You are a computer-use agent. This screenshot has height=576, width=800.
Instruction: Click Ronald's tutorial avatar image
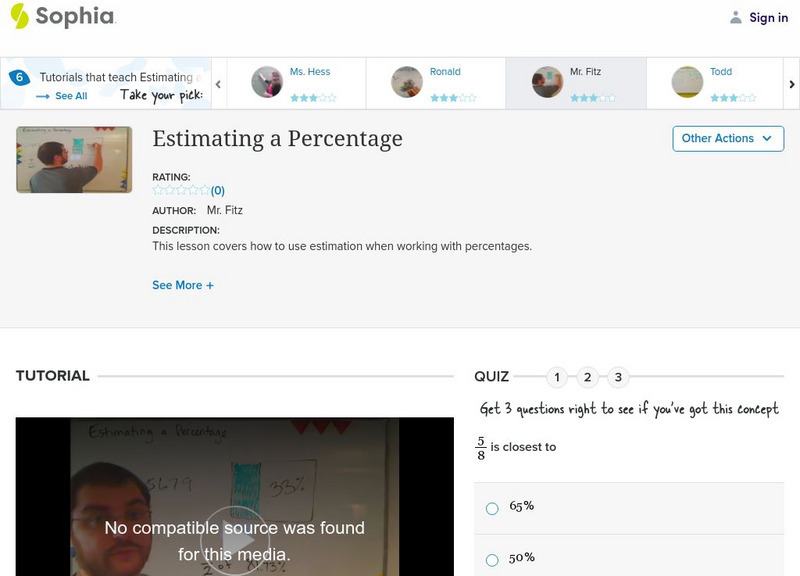pos(407,82)
